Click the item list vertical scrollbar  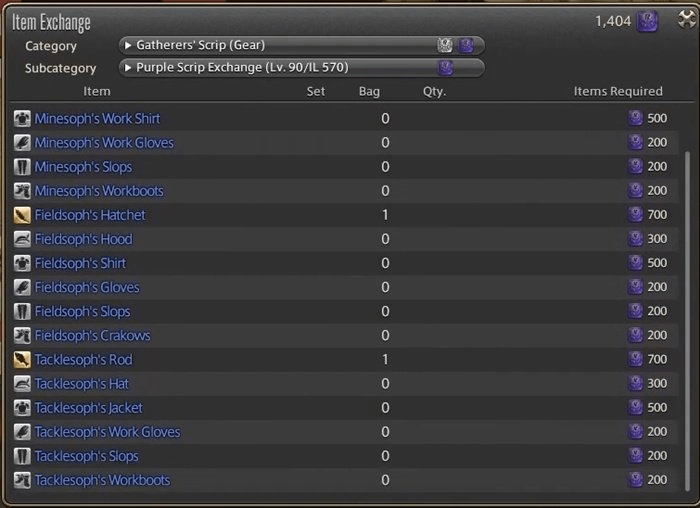687,321
